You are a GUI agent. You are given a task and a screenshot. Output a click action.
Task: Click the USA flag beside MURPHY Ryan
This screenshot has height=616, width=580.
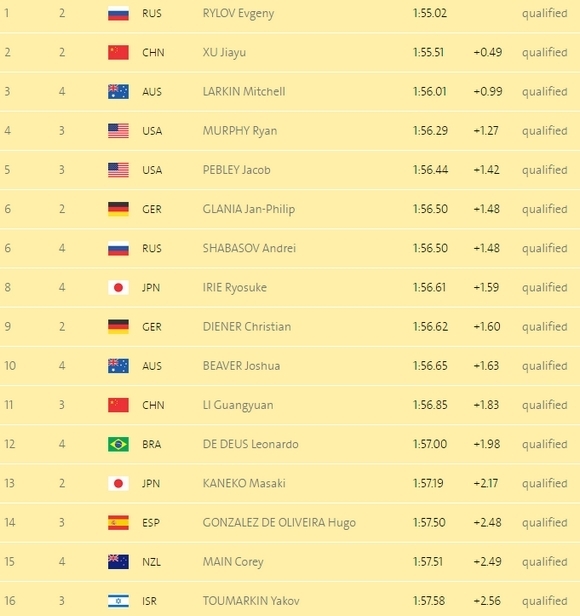(118, 131)
